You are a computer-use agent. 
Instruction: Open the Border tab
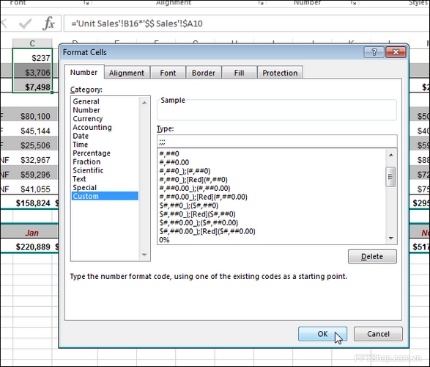pyautogui.click(x=203, y=73)
